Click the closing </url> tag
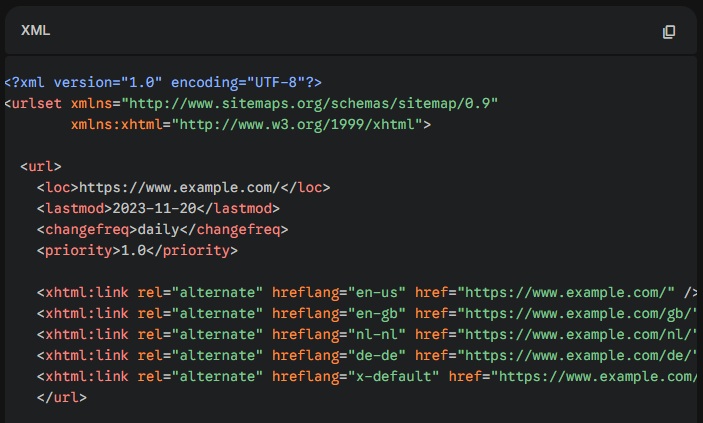The width and height of the screenshot is (703, 423). click(x=62, y=398)
